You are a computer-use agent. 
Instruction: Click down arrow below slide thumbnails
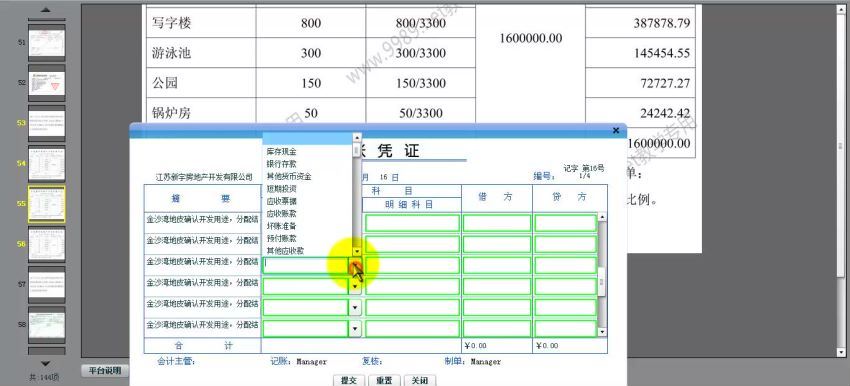tap(46, 364)
